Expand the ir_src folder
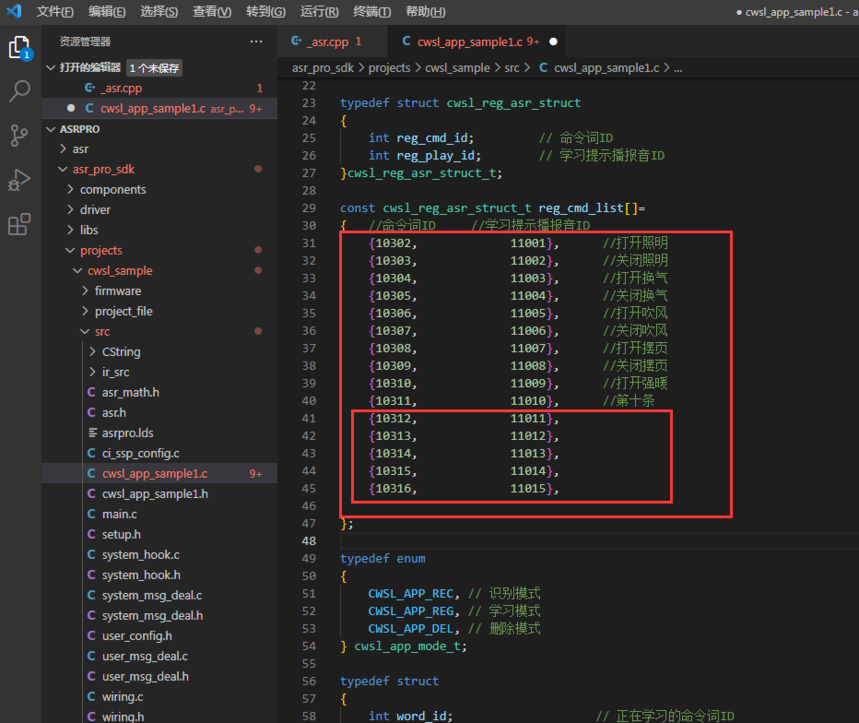 pyautogui.click(x=92, y=372)
